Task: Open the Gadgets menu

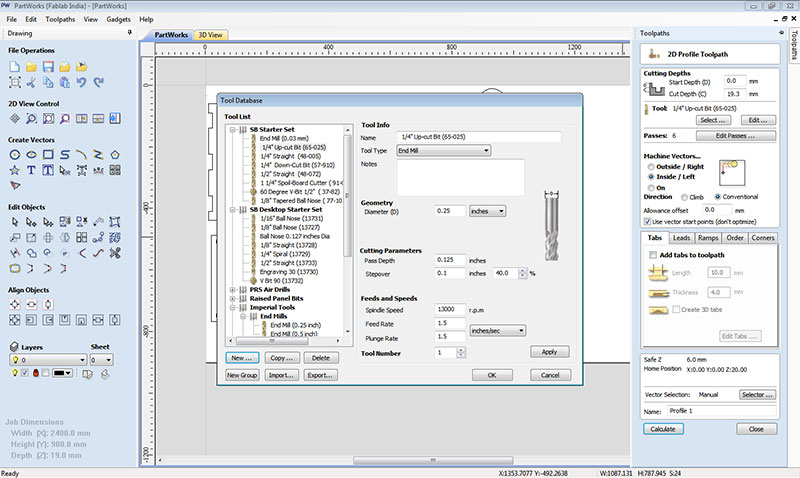Action: (118, 19)
